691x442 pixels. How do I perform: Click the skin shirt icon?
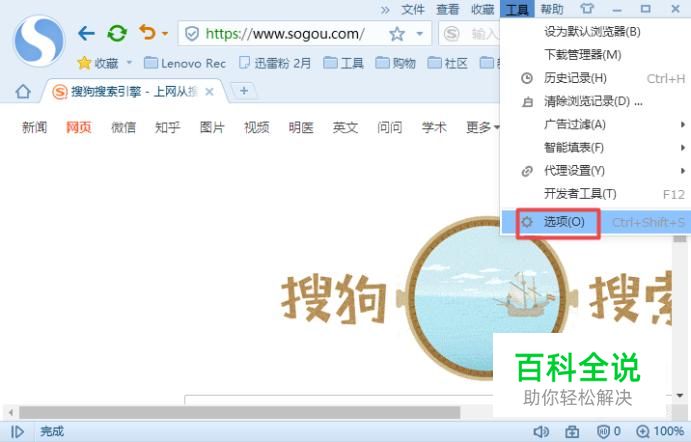pos(587,9)
